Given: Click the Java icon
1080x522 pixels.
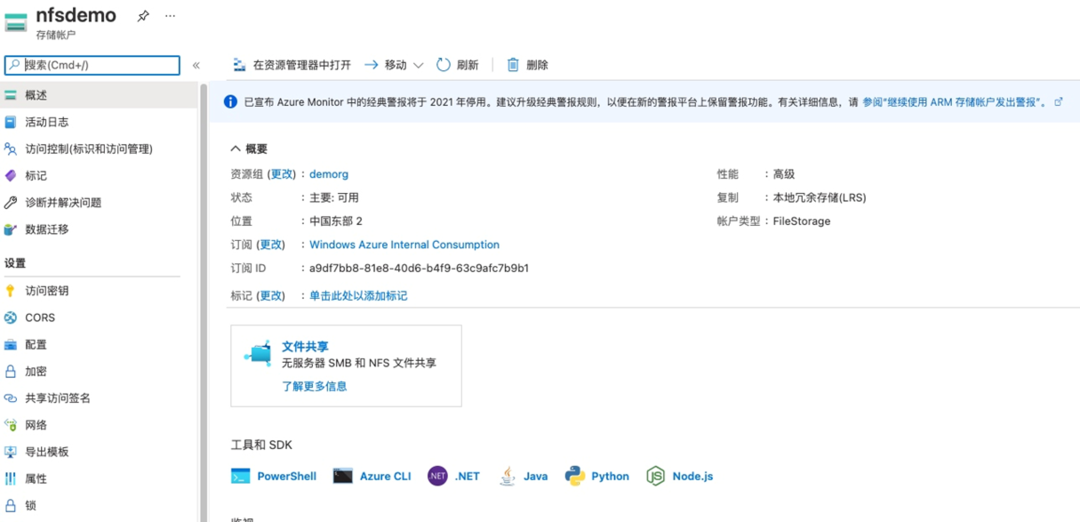Looking at the screenshot, I should tap(508, 476).
